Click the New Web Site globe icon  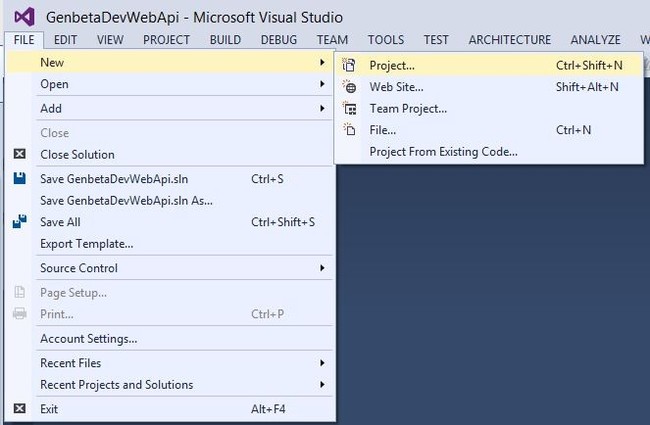tap(349, 87)
